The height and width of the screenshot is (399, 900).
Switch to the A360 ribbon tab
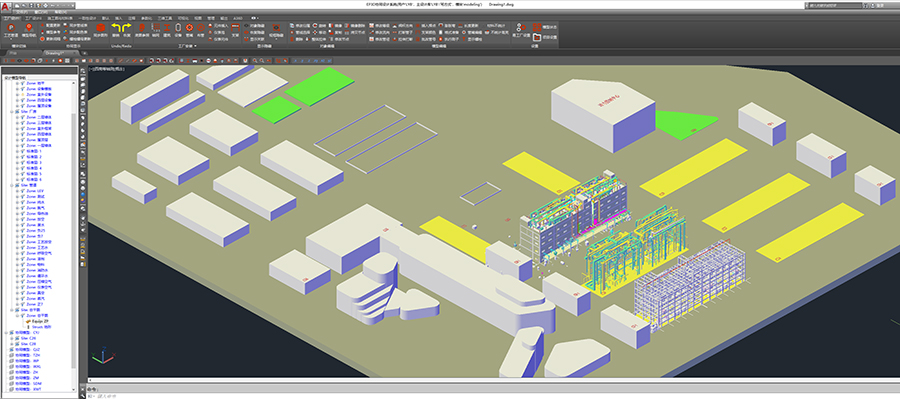coord(238,18)
